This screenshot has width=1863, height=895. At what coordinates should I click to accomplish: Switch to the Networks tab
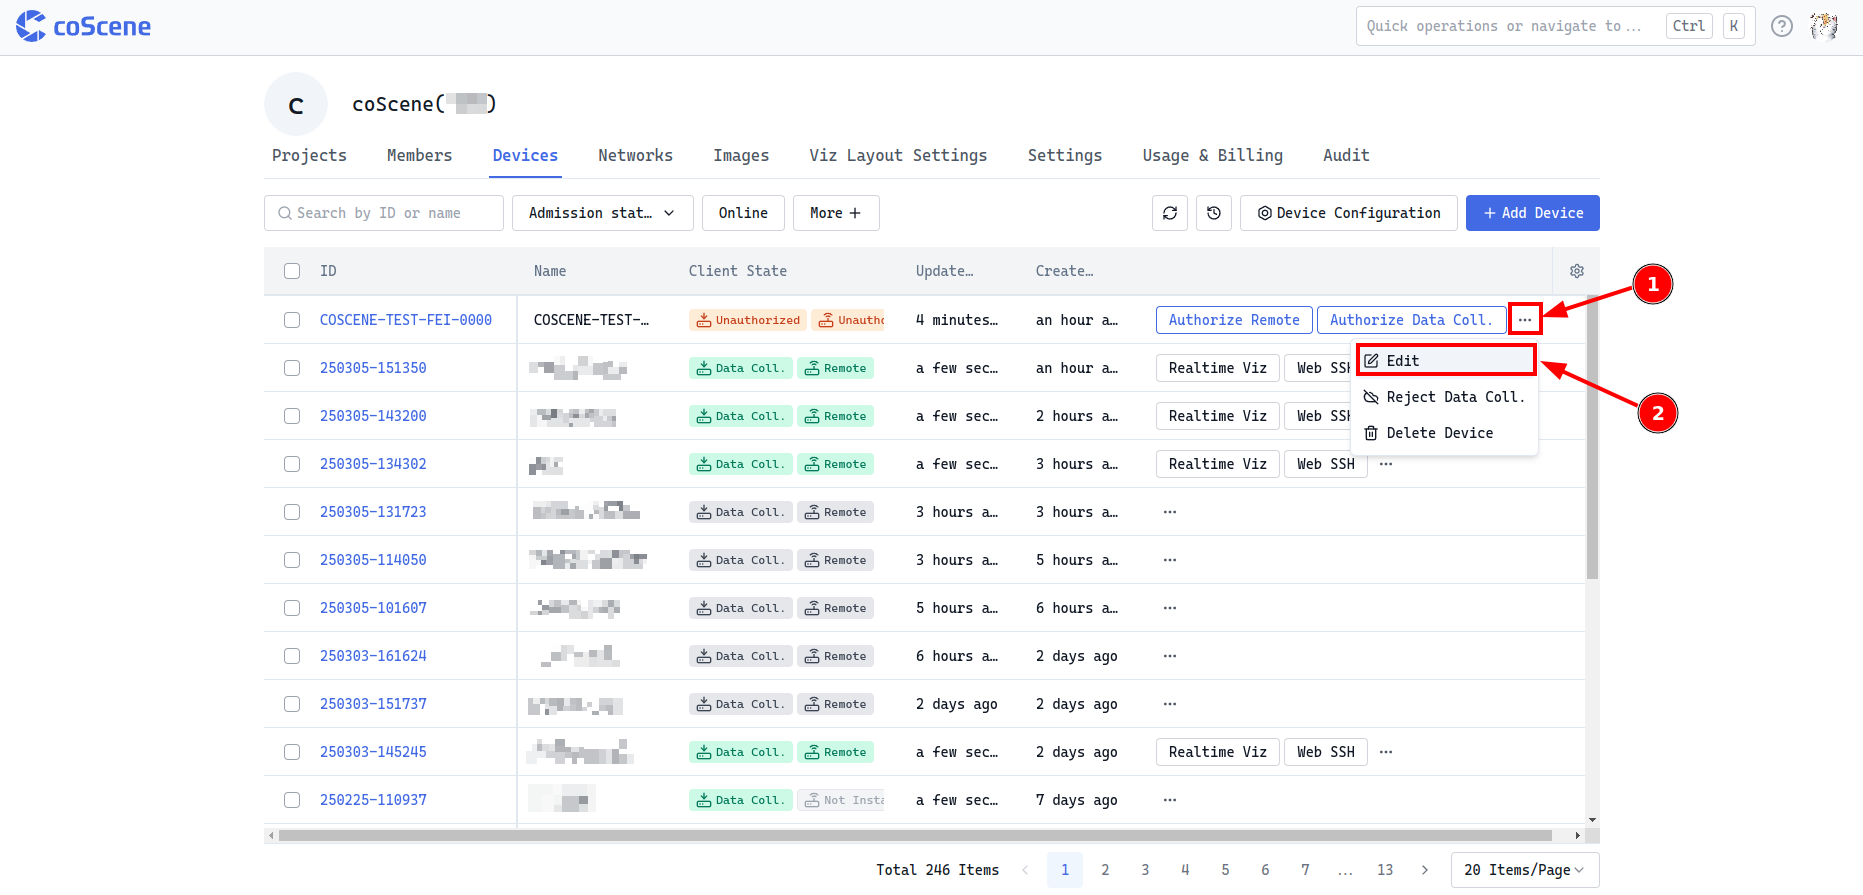(635, 155)
